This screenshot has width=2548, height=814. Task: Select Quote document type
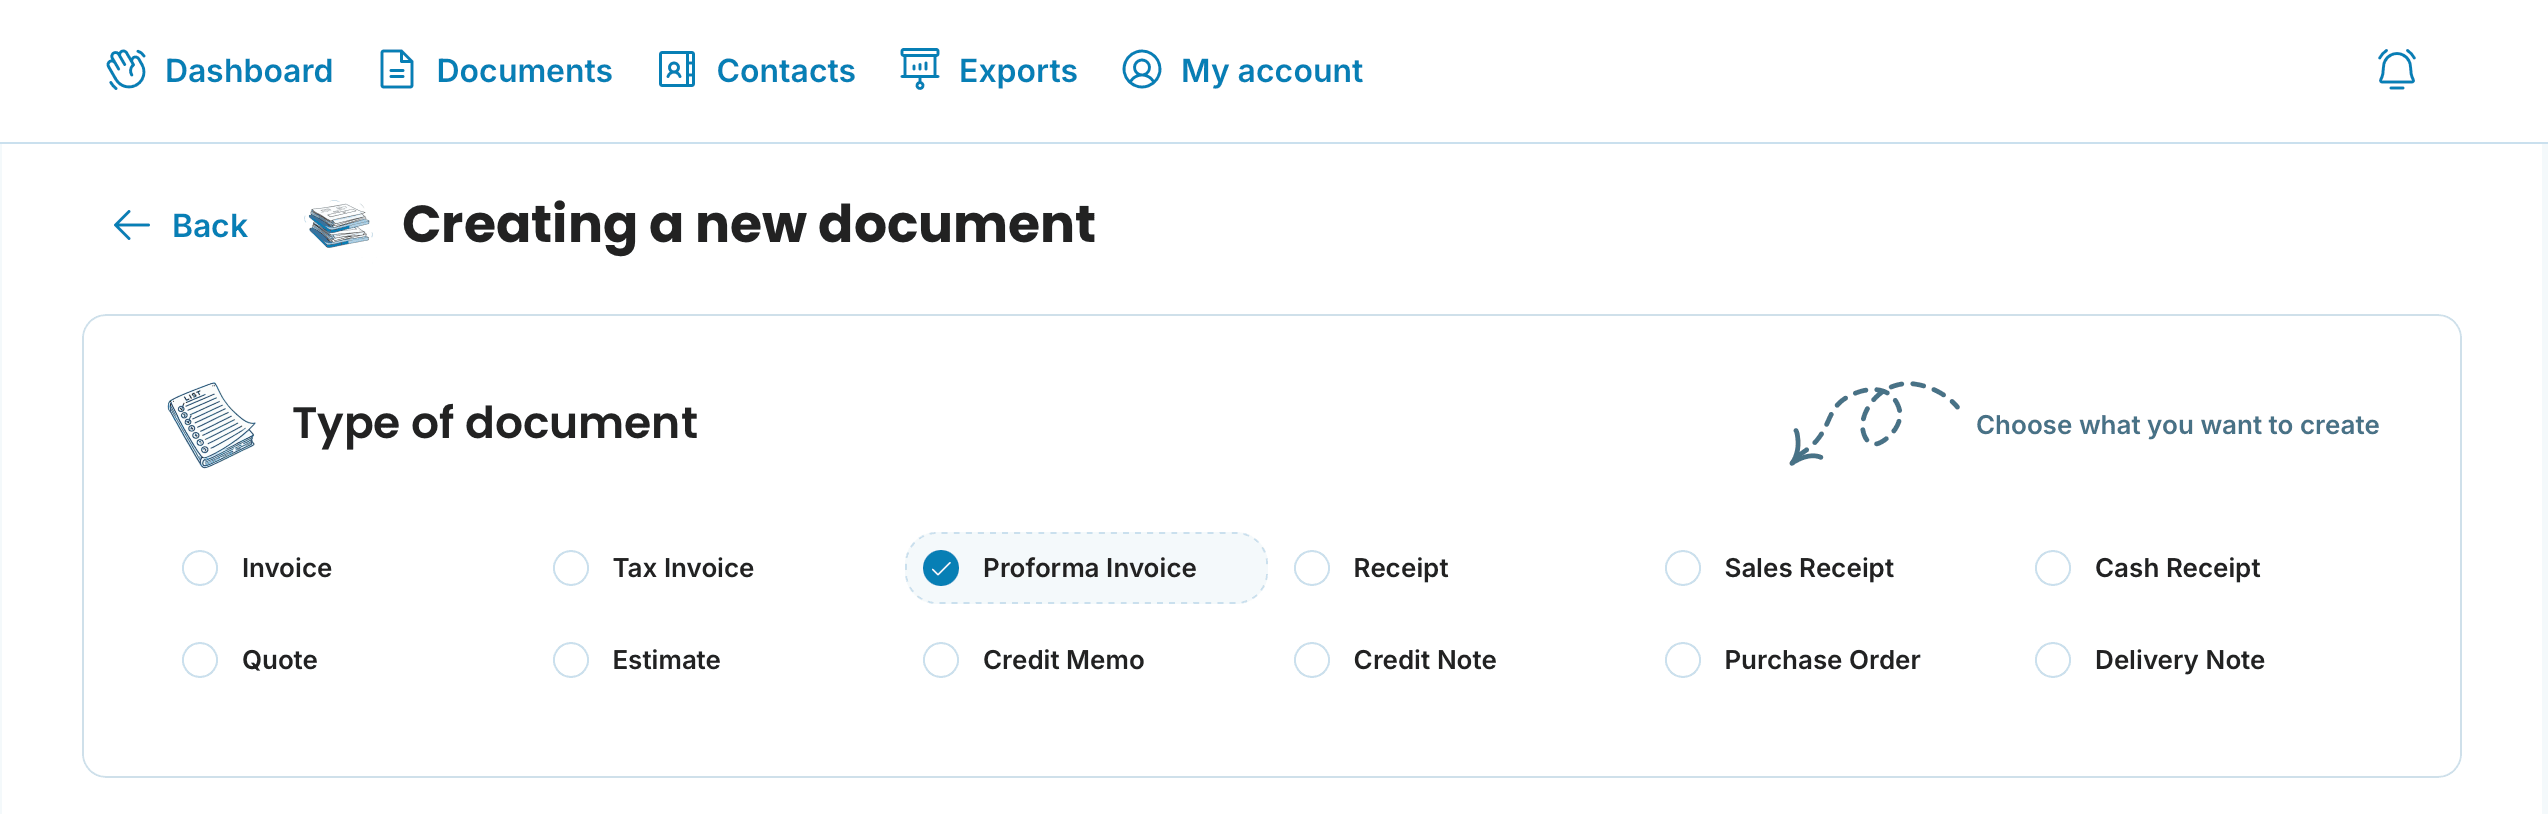tap(200, 660)
